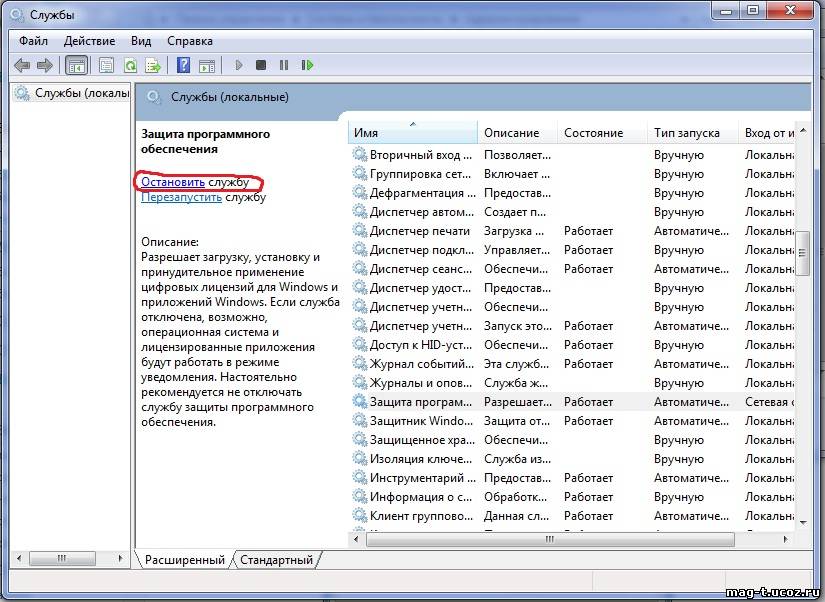825x602 pixels.
Task: Click the services list vertical scrollbar thumb
Action: click(803, 253)
